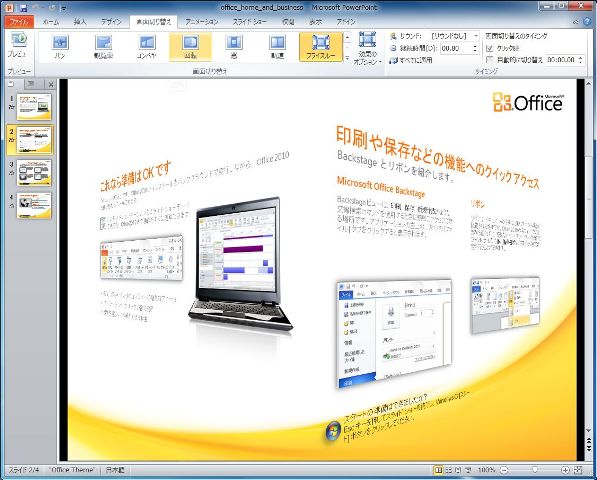Select slide 1 thumbnail

click(x=34, y=107)
